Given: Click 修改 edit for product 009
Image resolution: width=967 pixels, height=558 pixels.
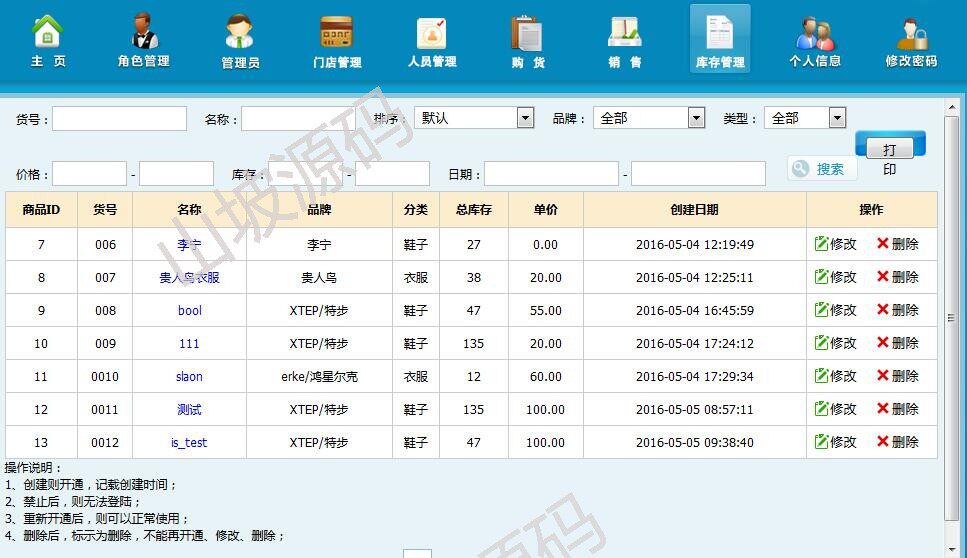Looking at the screenshot, I should click(x=836, y=343).
